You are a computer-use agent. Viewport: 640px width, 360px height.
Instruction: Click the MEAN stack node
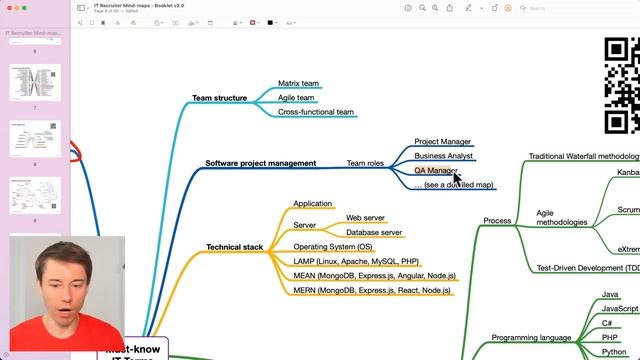click(x=374, y=276)
